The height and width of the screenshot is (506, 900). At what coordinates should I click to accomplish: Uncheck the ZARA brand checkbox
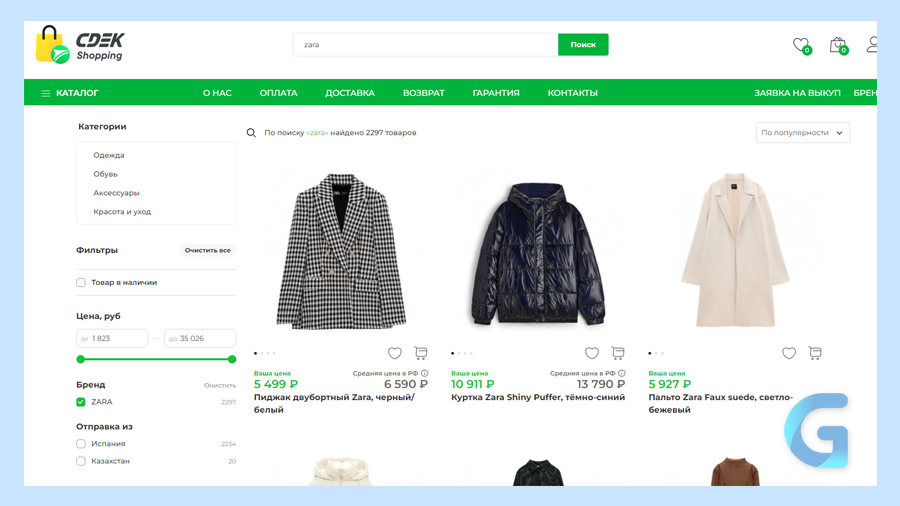tap(81, 402)
